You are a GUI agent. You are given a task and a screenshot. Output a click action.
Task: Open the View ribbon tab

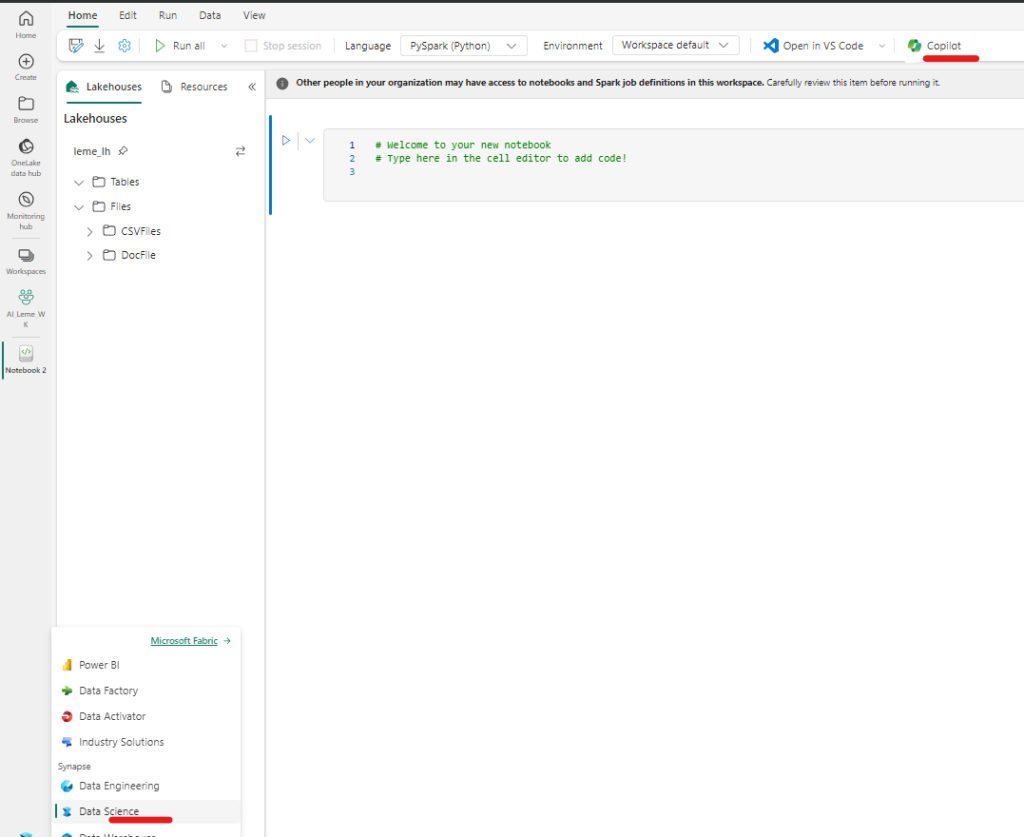click(x=254, y=15)
